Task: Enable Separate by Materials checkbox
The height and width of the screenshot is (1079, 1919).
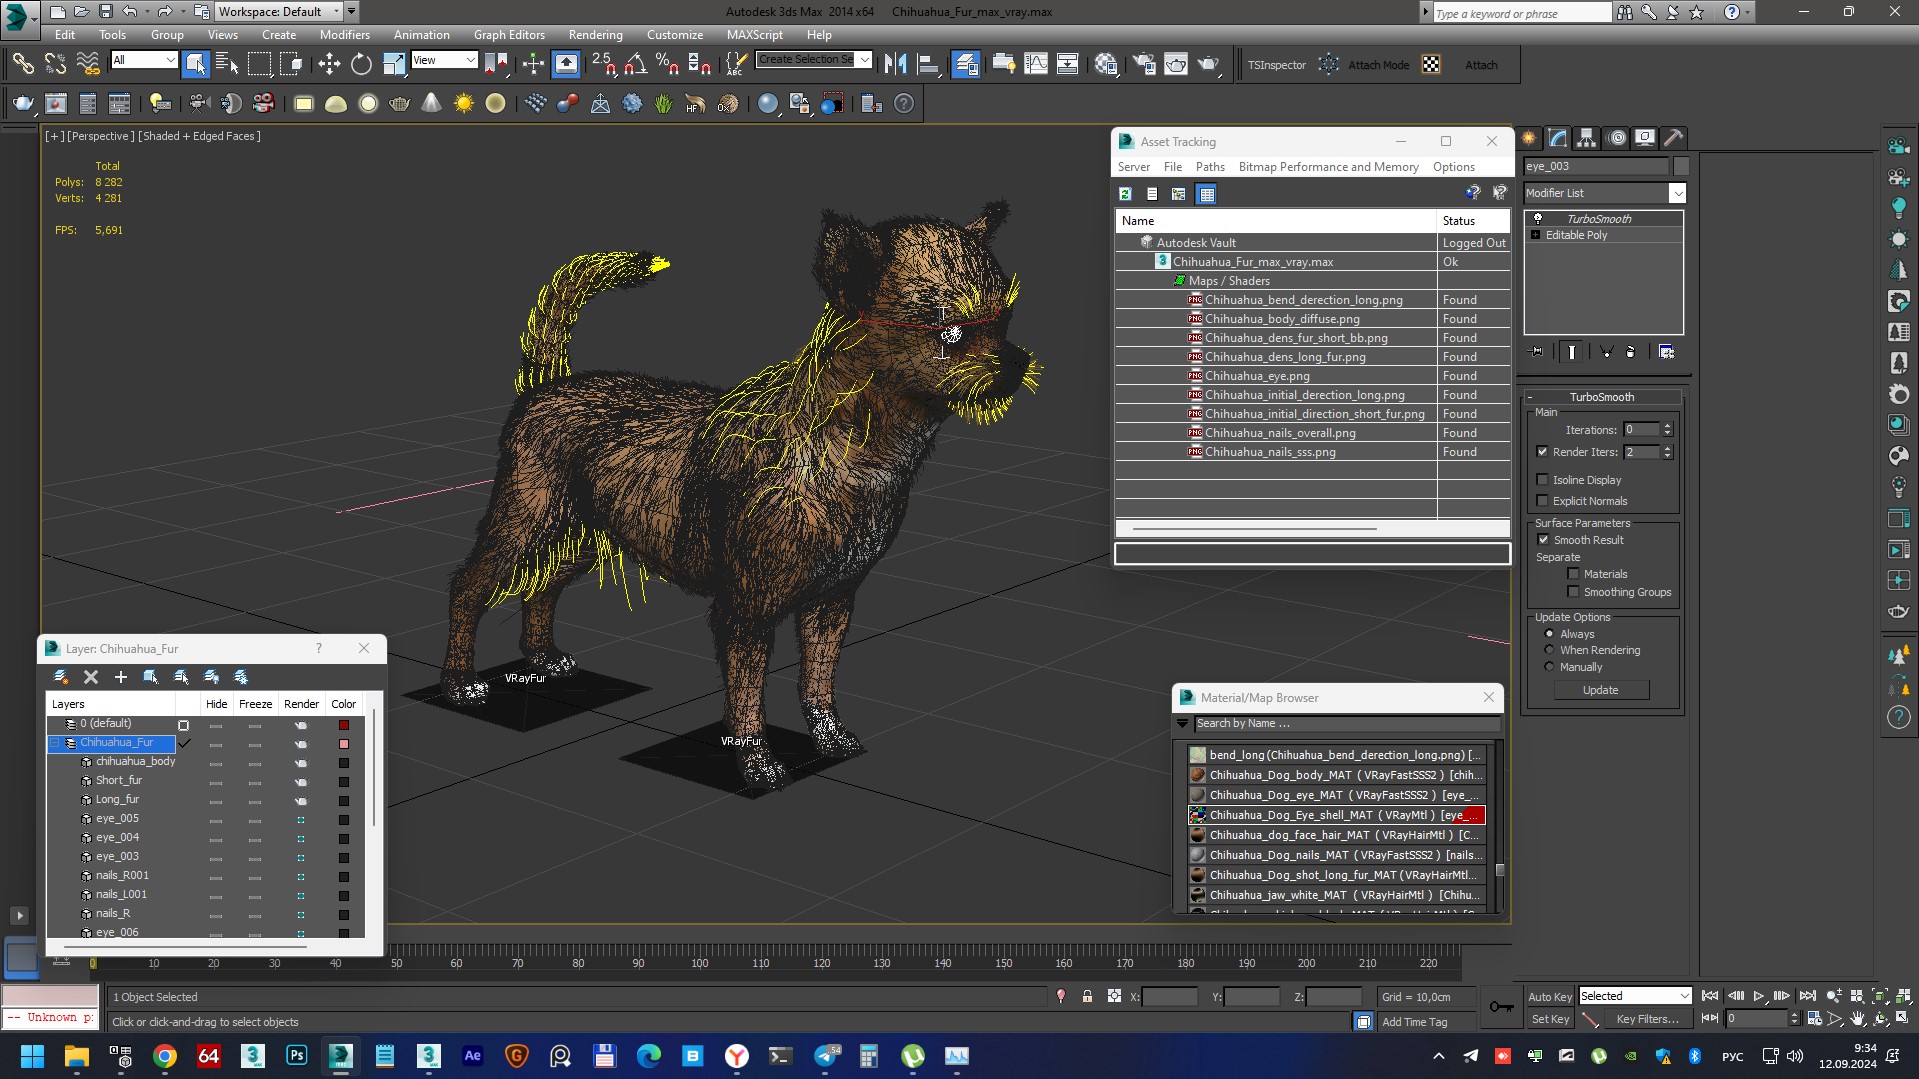Action: pos(1574,574)
